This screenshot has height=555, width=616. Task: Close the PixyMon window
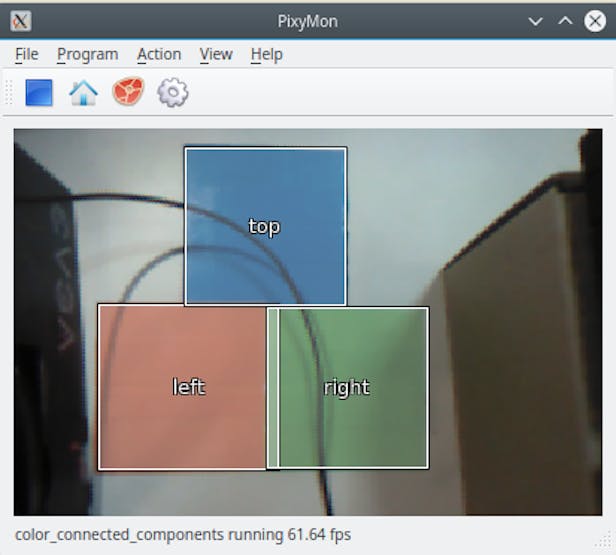(595, 21)
